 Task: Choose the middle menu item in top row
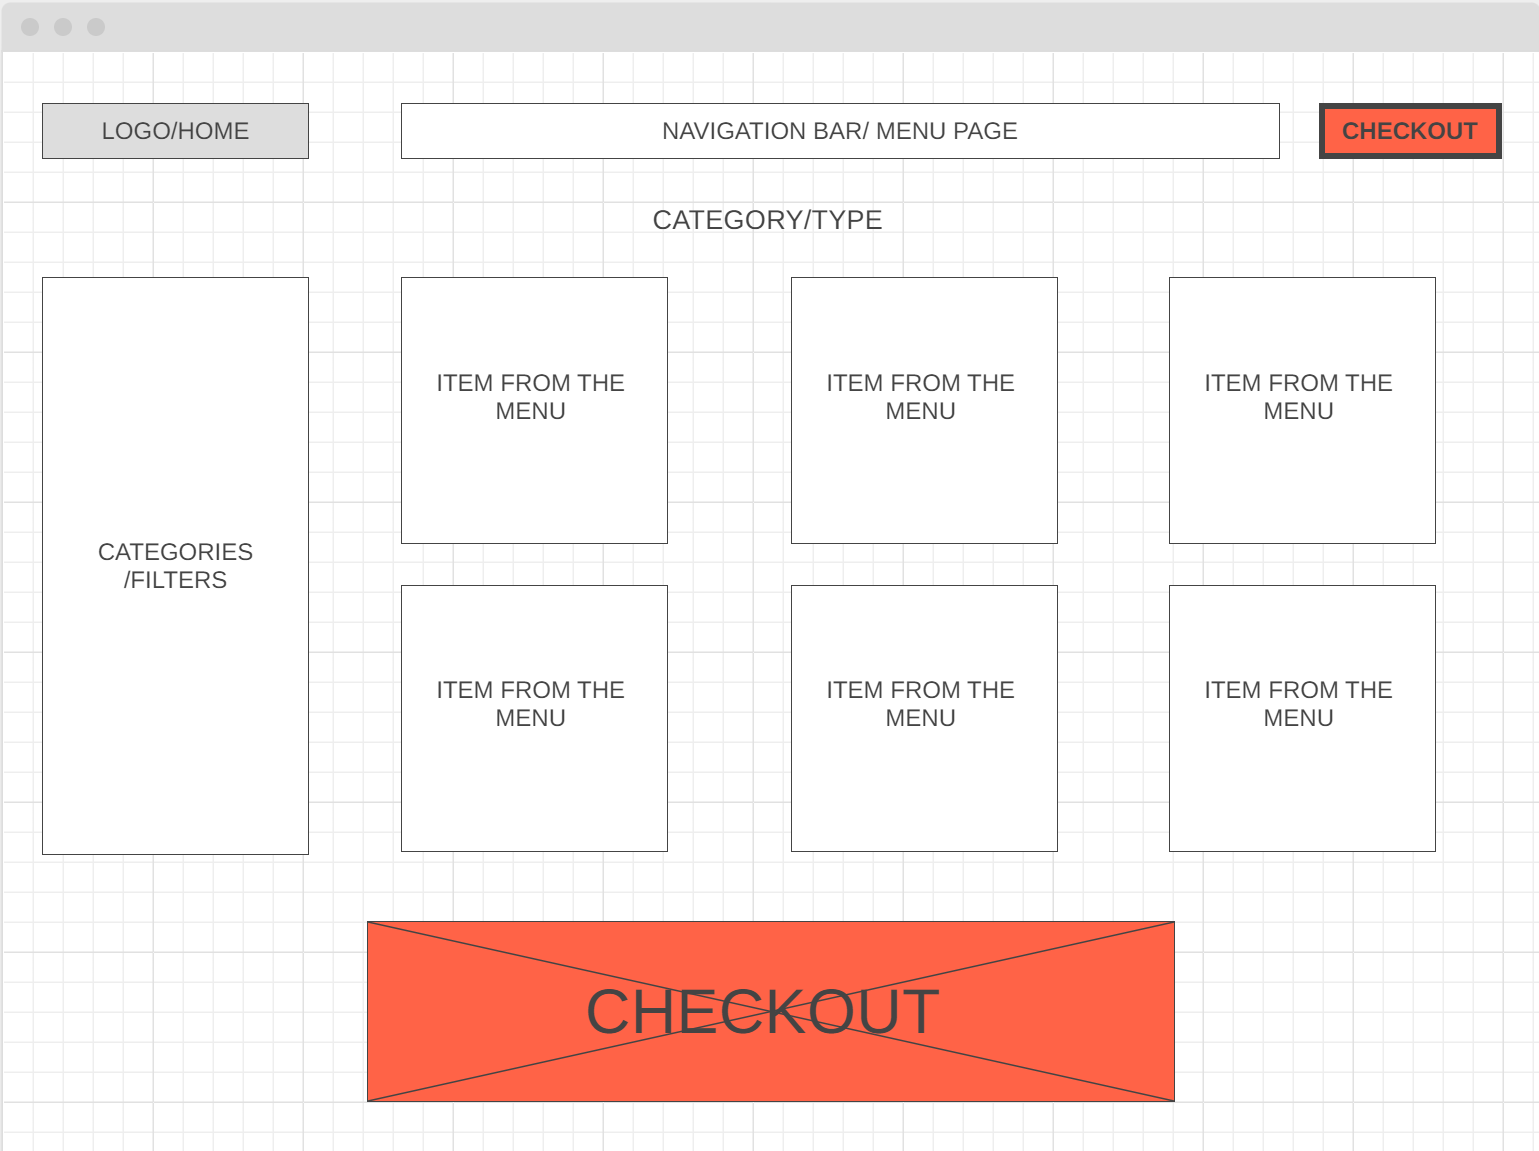click(924, 410)
